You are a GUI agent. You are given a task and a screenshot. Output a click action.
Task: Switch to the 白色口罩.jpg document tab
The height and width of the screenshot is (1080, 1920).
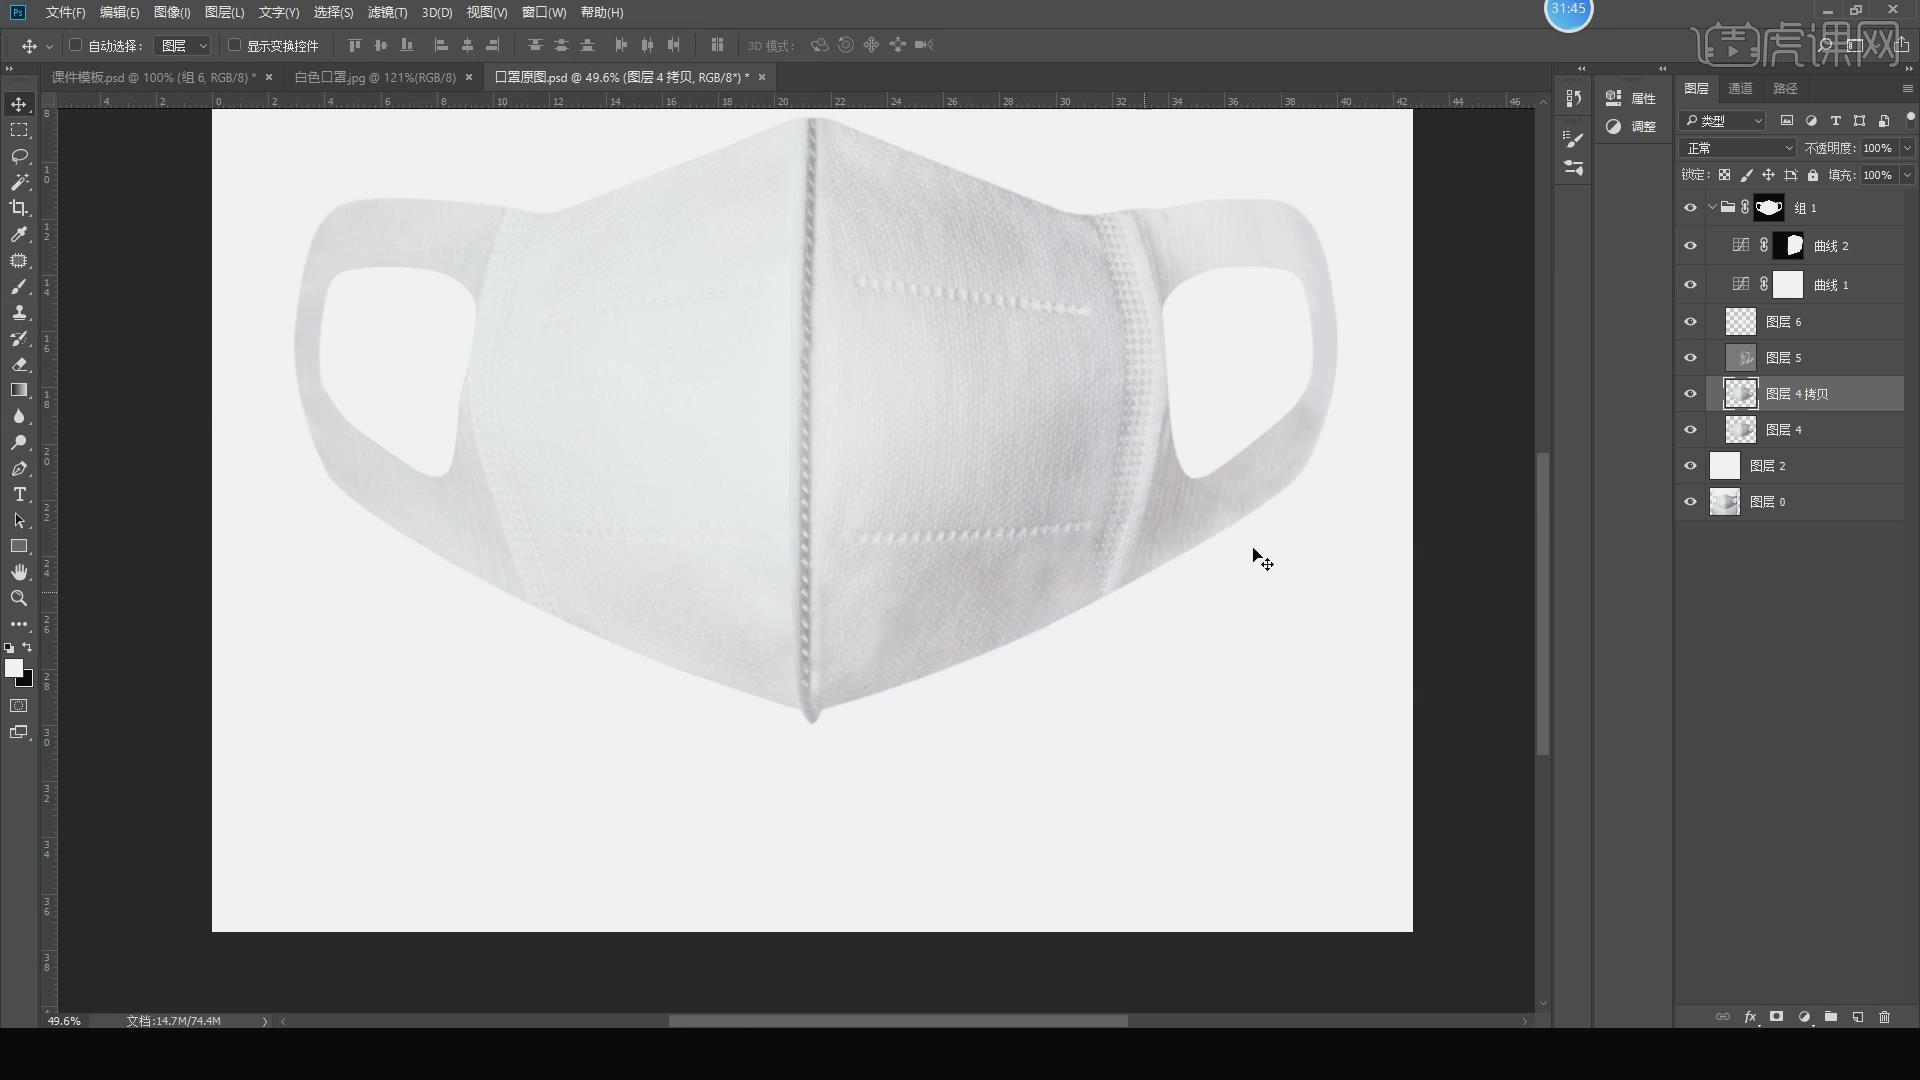tap(374, 77)
